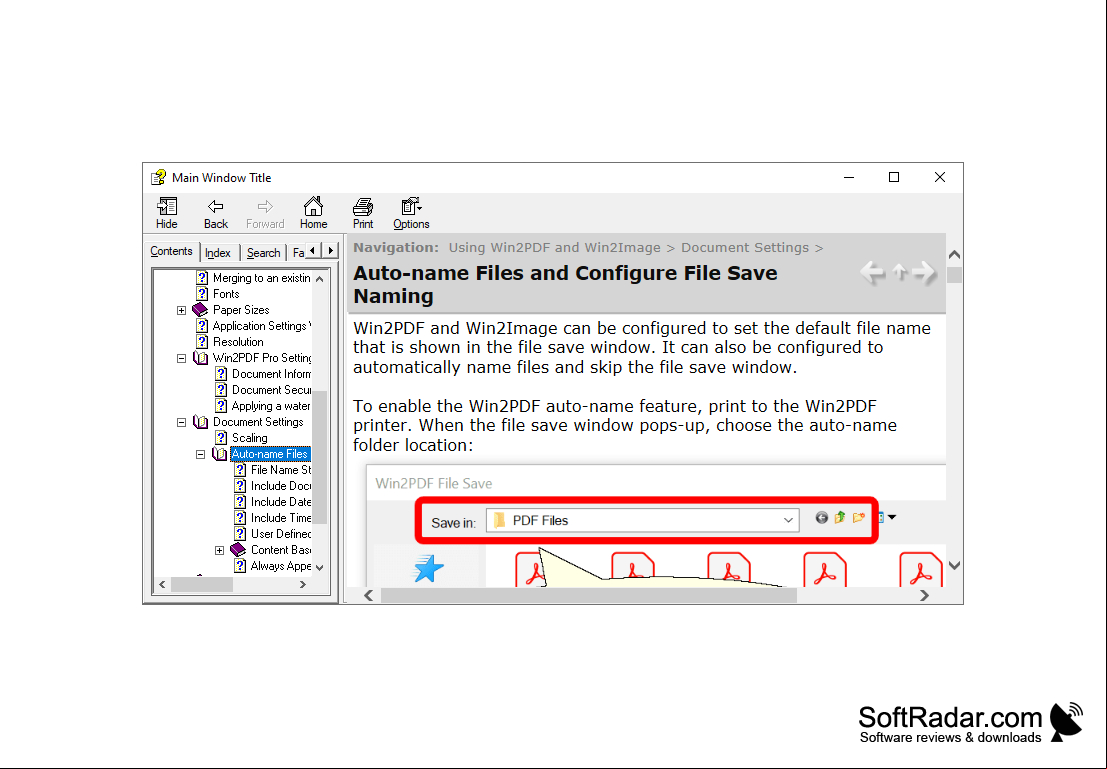1107x769 pixels.
Task: Open the Application Settings topic
Action: (261, 326)
